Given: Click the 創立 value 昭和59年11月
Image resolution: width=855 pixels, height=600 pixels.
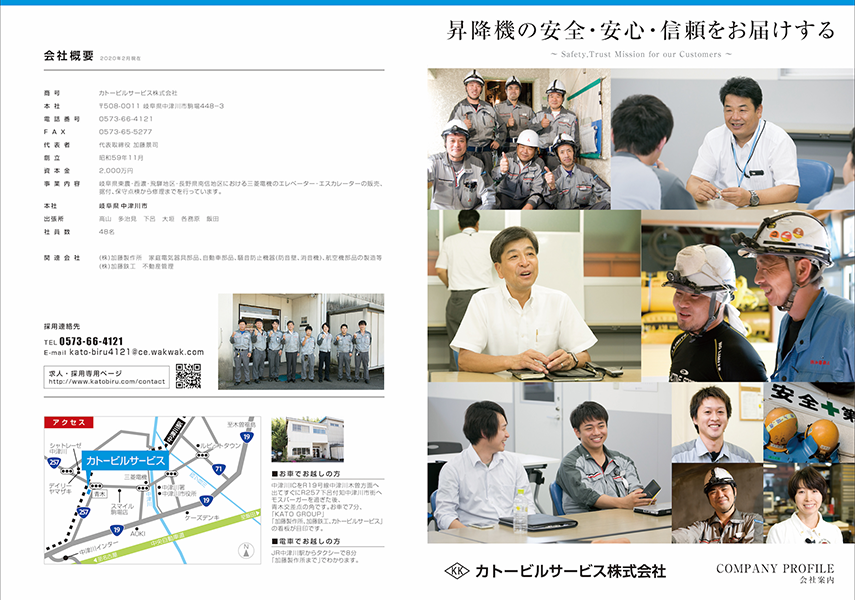Looking at the screenshot, I should (x=121, y=158).
